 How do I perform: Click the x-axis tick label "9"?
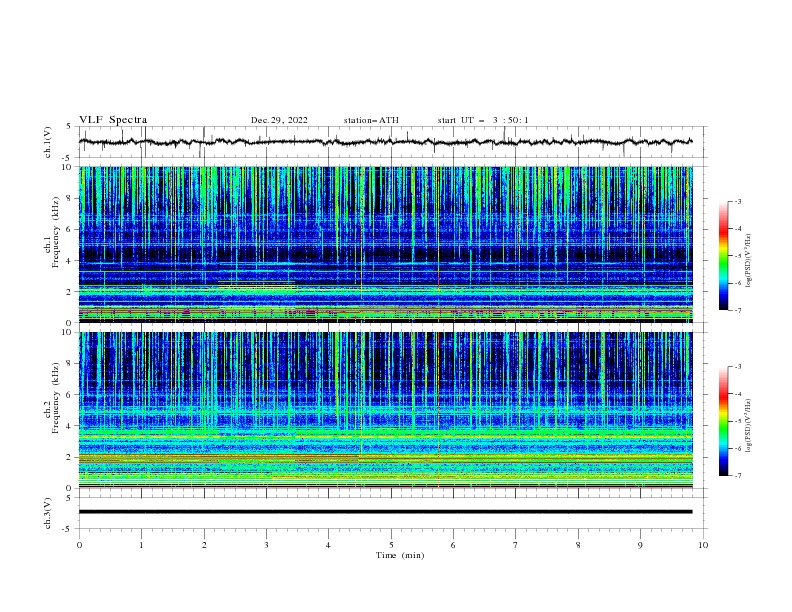coord(640,545)
